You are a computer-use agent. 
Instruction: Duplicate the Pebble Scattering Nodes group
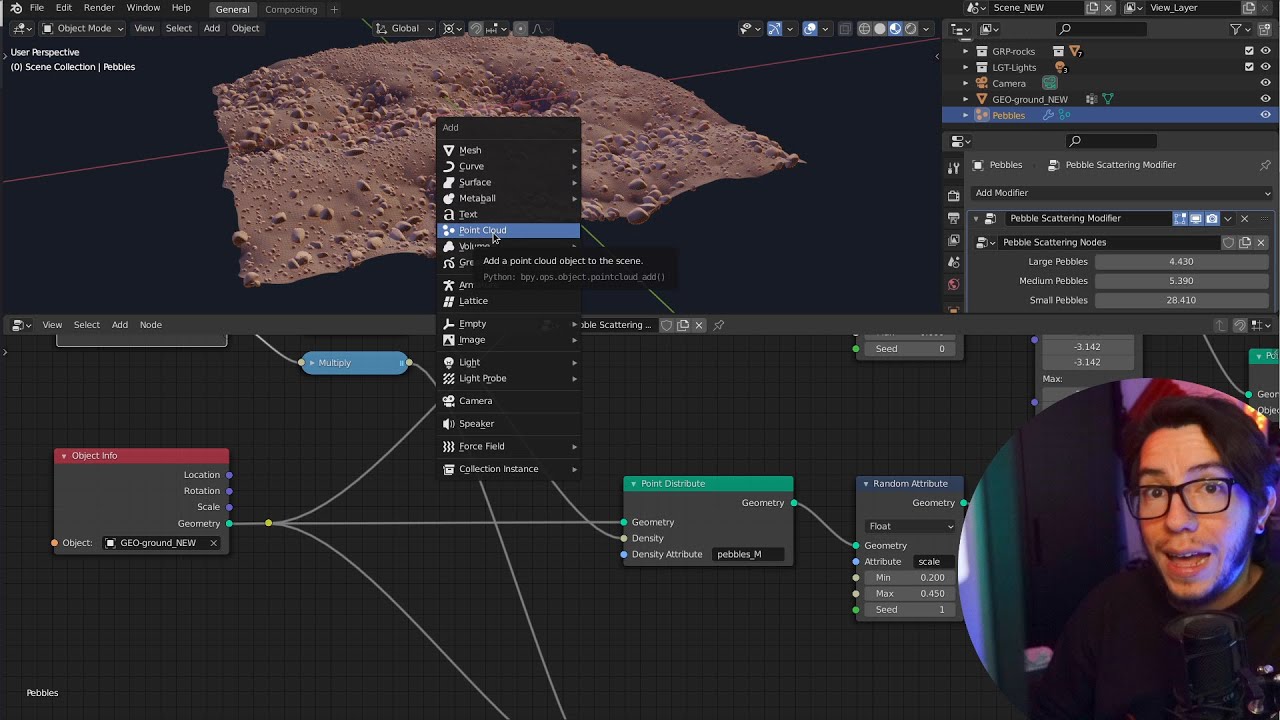[x=1245, y=242]
